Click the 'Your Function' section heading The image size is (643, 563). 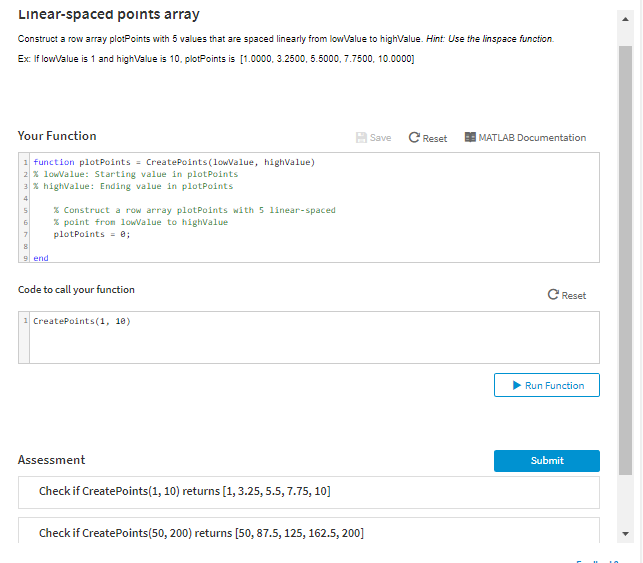click(x=57, y=136)
